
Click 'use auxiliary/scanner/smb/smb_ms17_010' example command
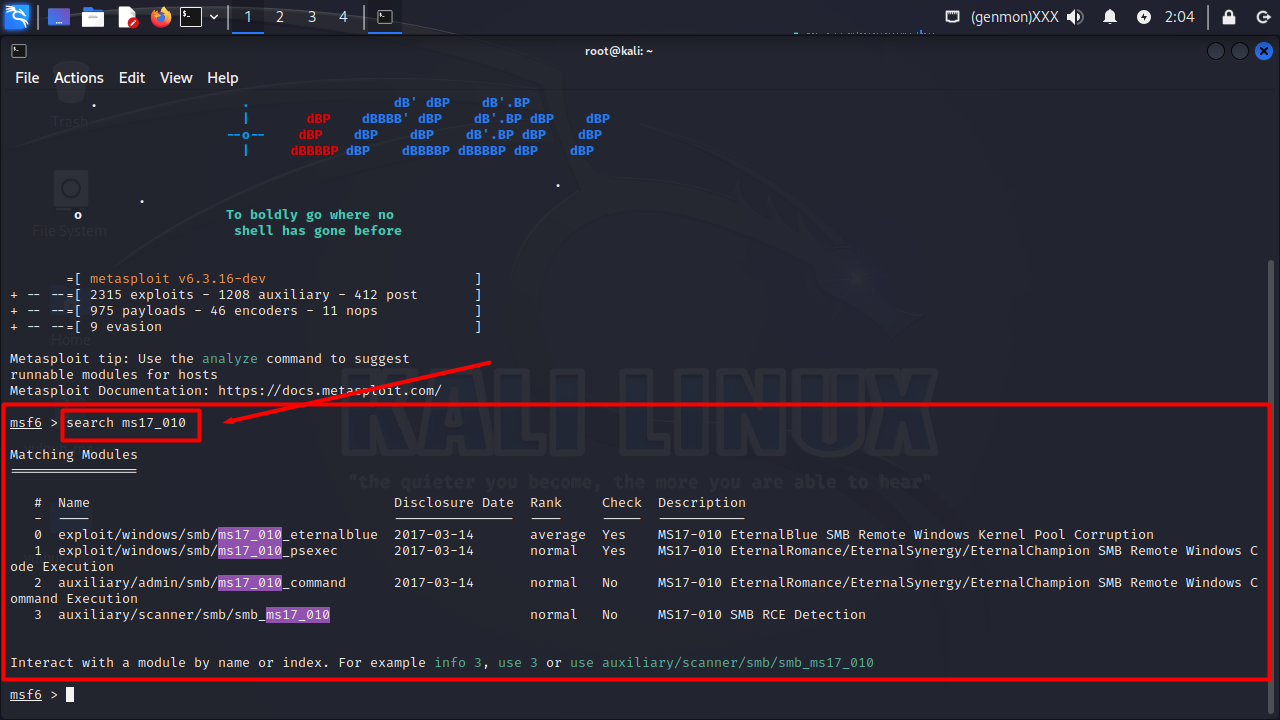pos(722,663)
